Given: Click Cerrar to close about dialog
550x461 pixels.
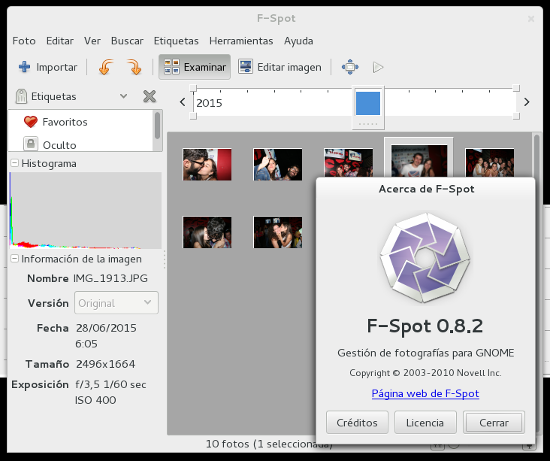Looking at the screenshot, I should coord(494,422).
